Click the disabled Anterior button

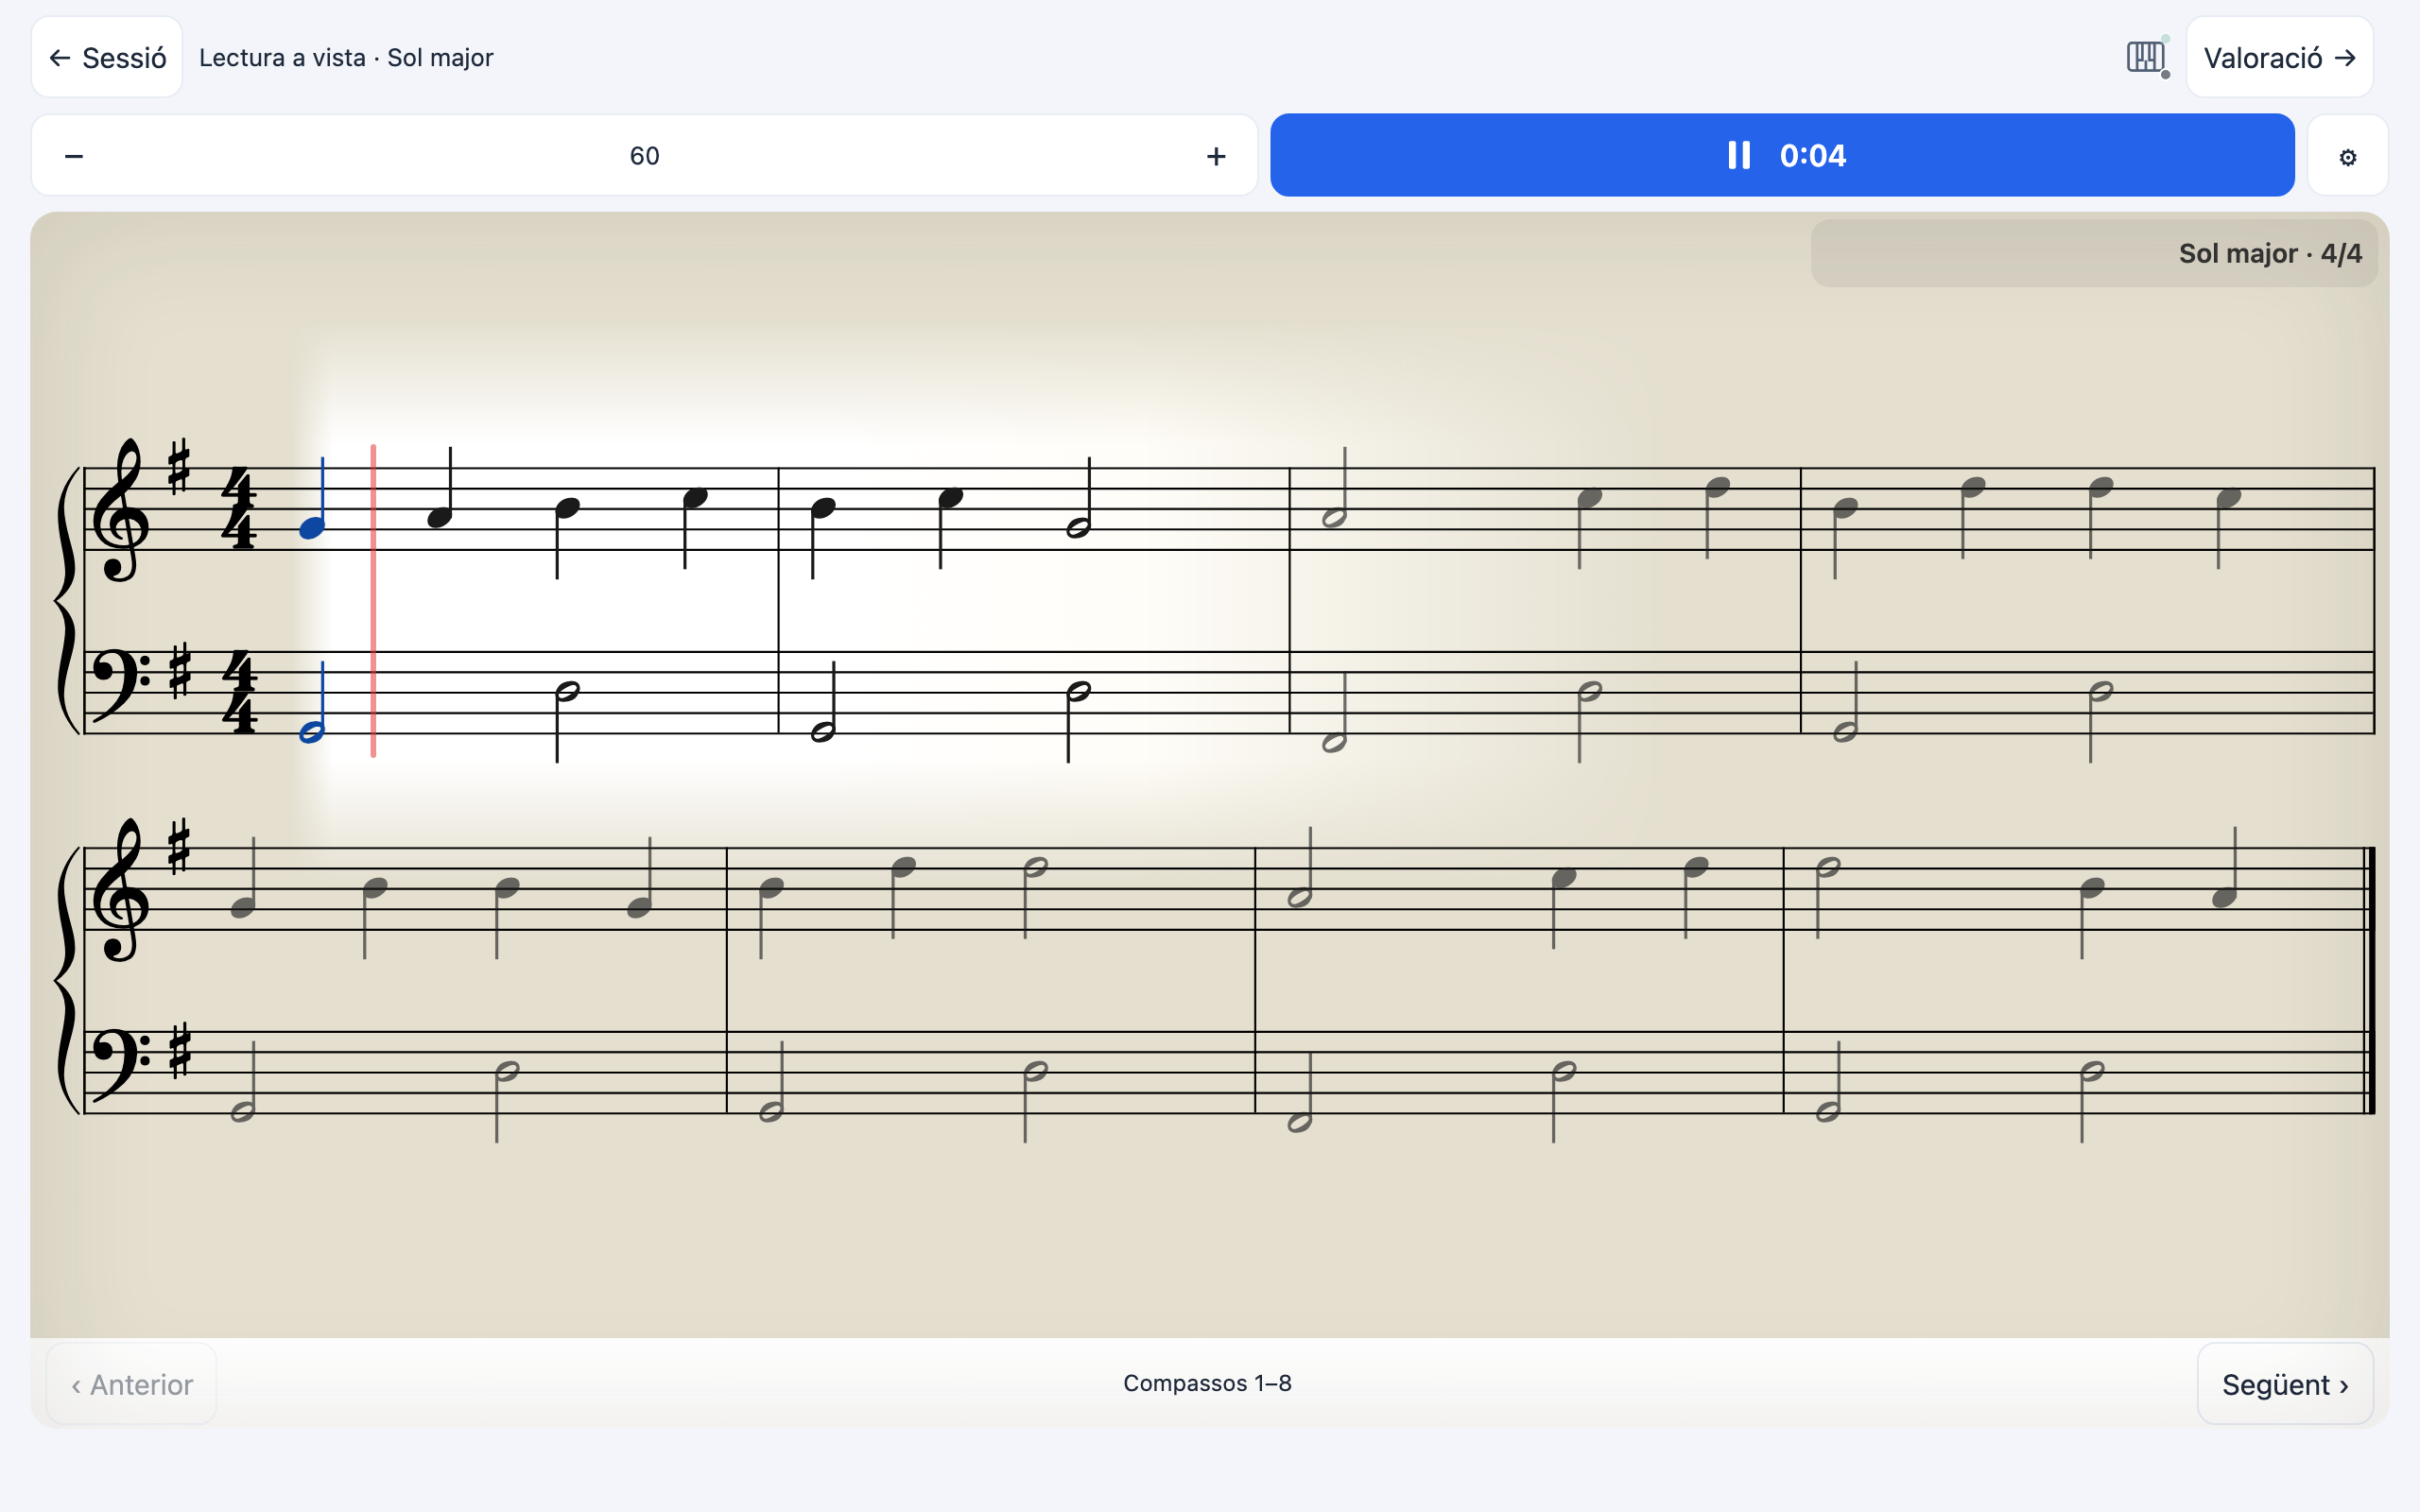[132, 1384]
